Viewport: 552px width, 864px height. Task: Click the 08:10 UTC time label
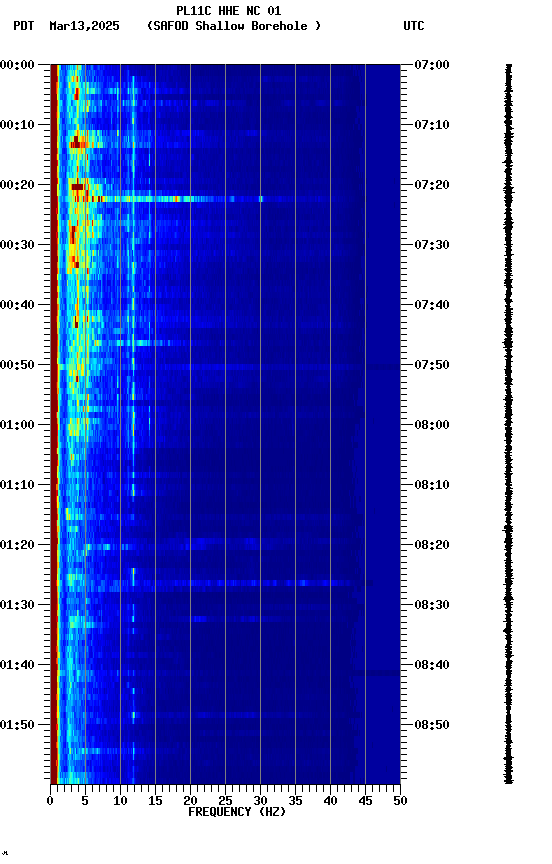tap(432, 485)
